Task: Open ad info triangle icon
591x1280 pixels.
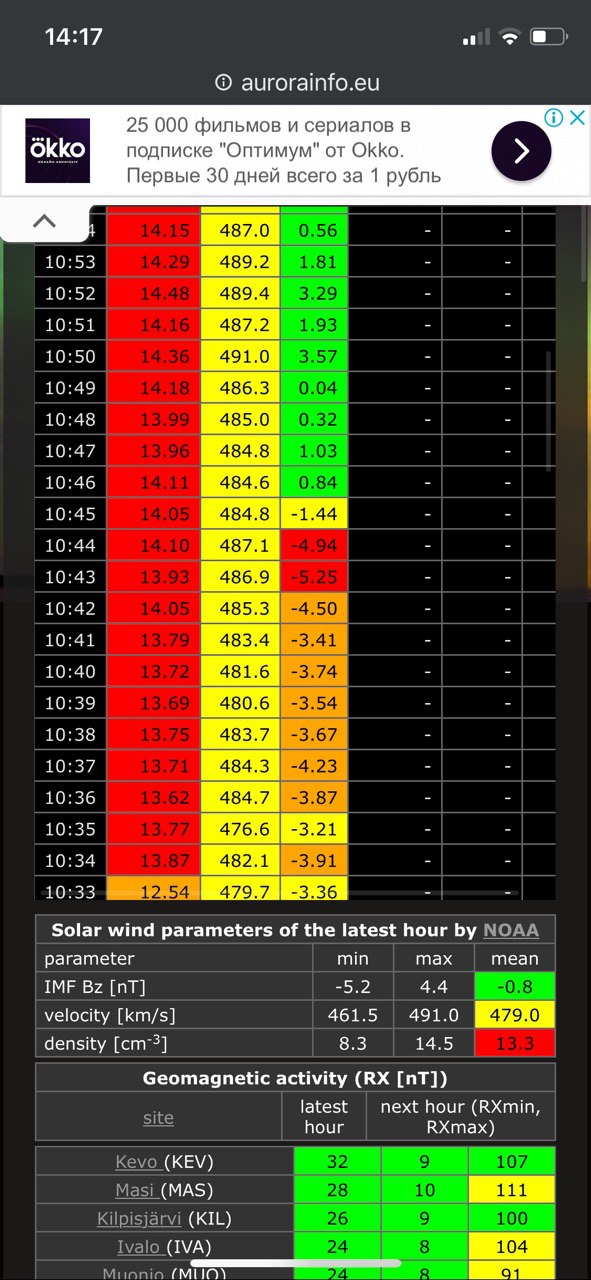Action: coord(554,117)
